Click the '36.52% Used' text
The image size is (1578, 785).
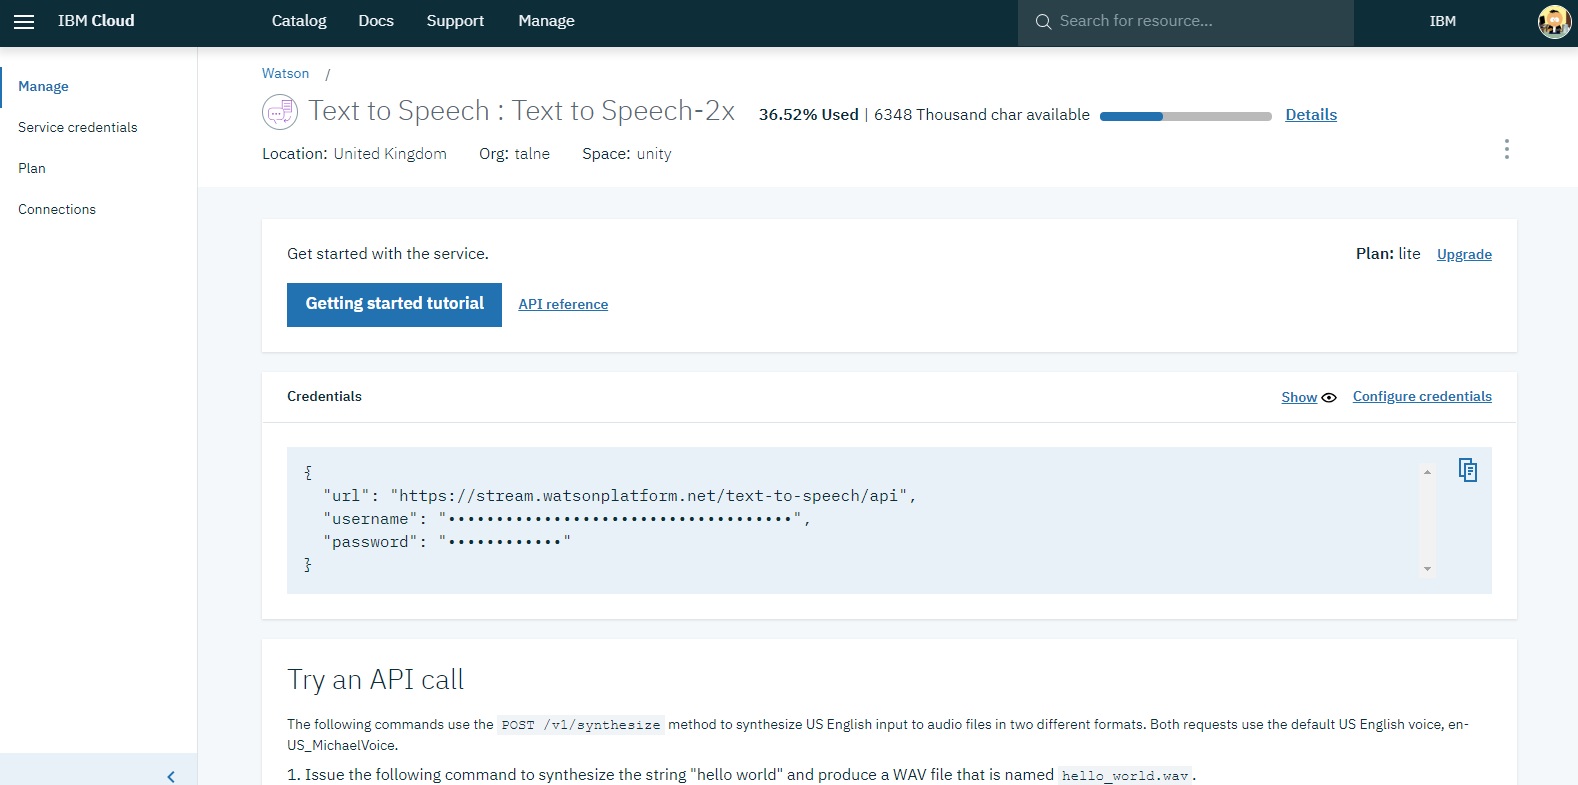[808, 115]
